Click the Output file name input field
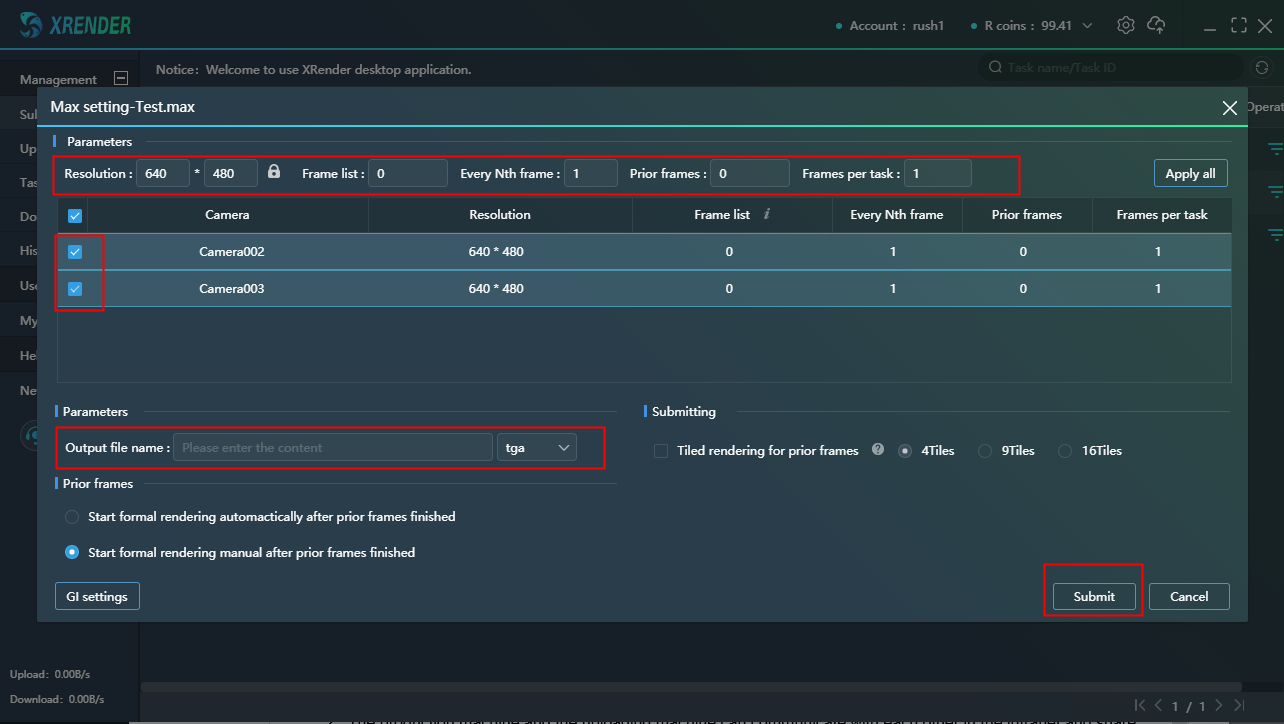Screen dimensions: 1284x724 point(332,448)
